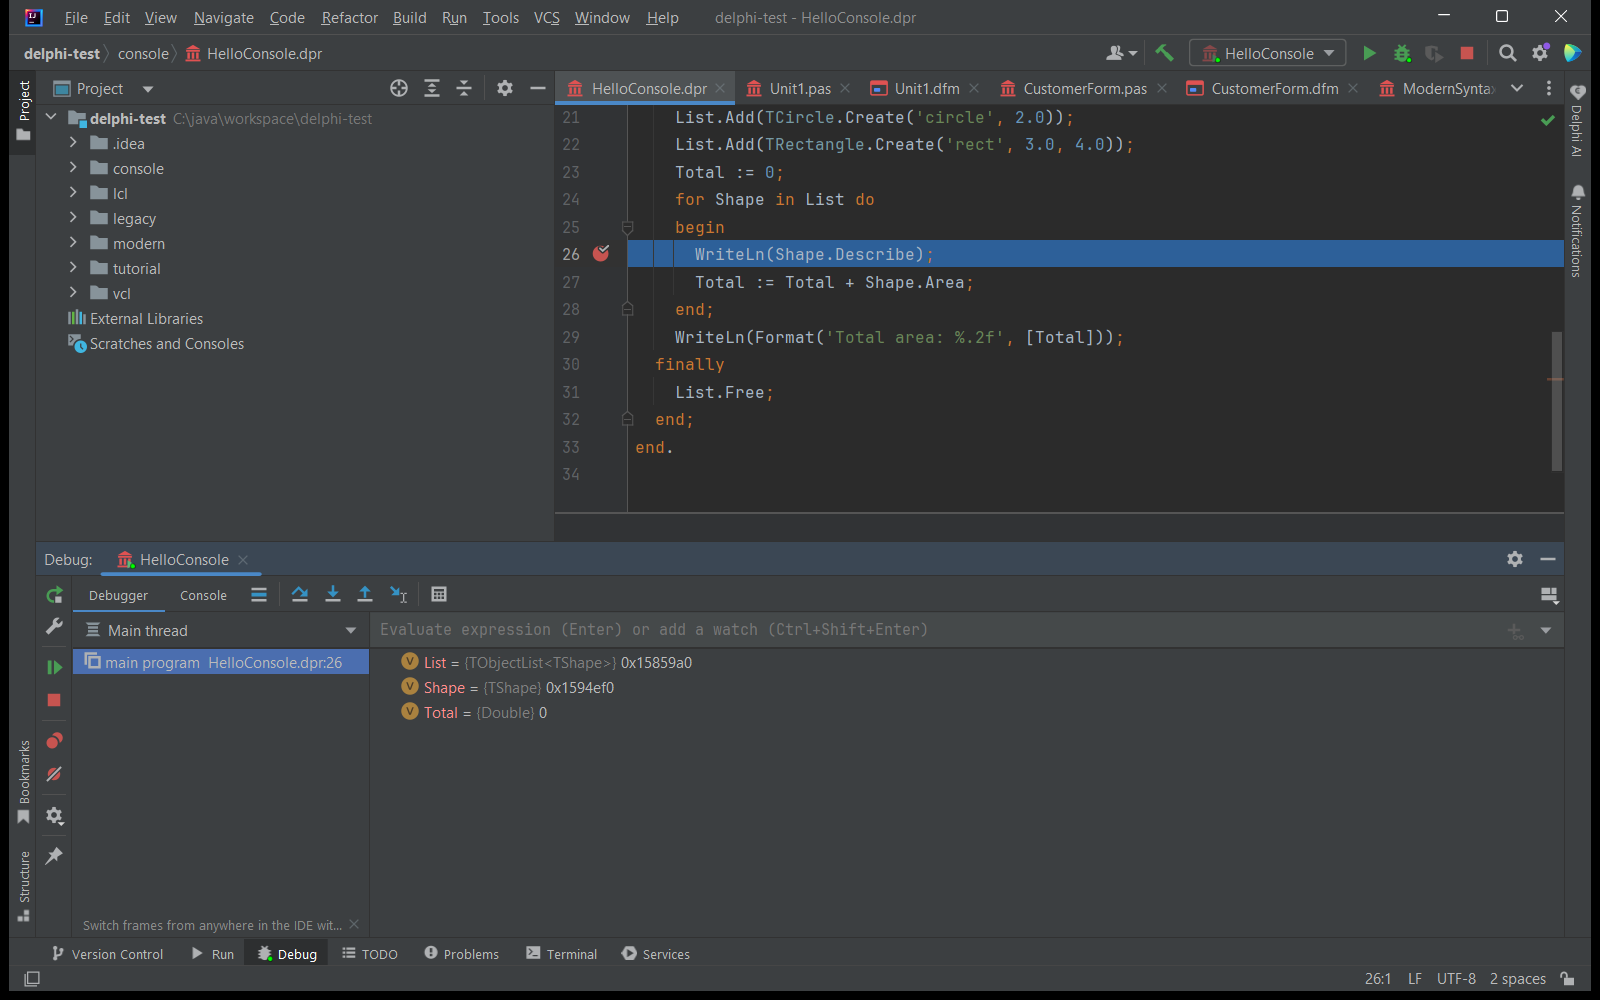This screenshot has width=1600, height=1000.
Task: Select the main program stack frame
Action: click(x=221, y=662)
